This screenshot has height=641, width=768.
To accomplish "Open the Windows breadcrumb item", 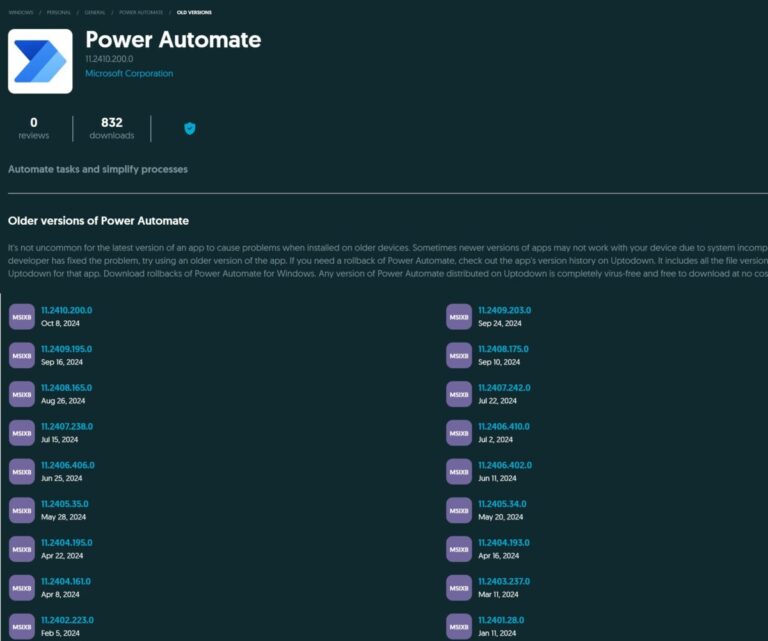I will coord(20,12).
